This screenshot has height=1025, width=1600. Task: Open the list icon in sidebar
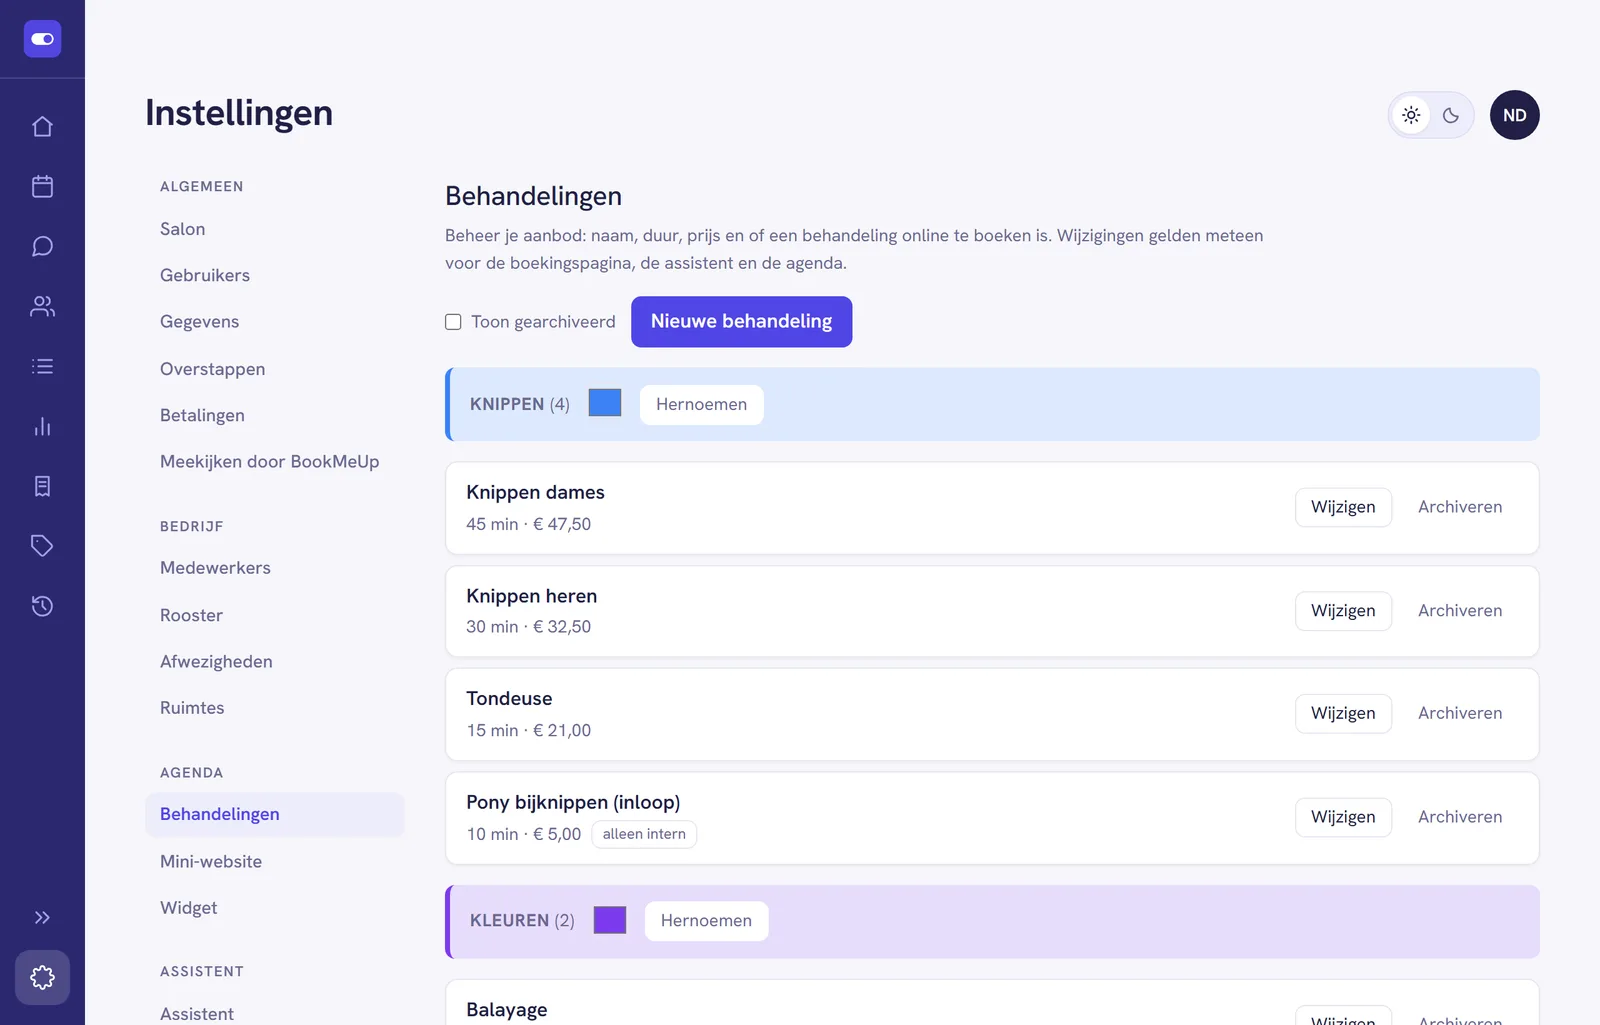coord(42,367)
